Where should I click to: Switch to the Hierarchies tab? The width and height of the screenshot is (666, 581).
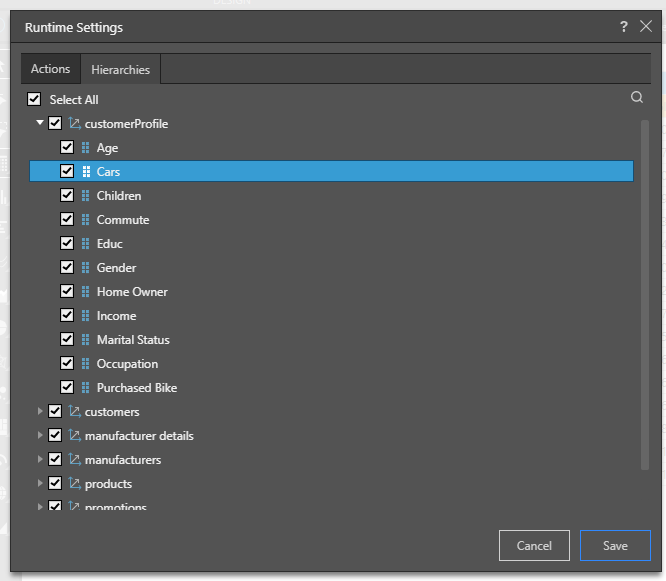pos(120,70)
